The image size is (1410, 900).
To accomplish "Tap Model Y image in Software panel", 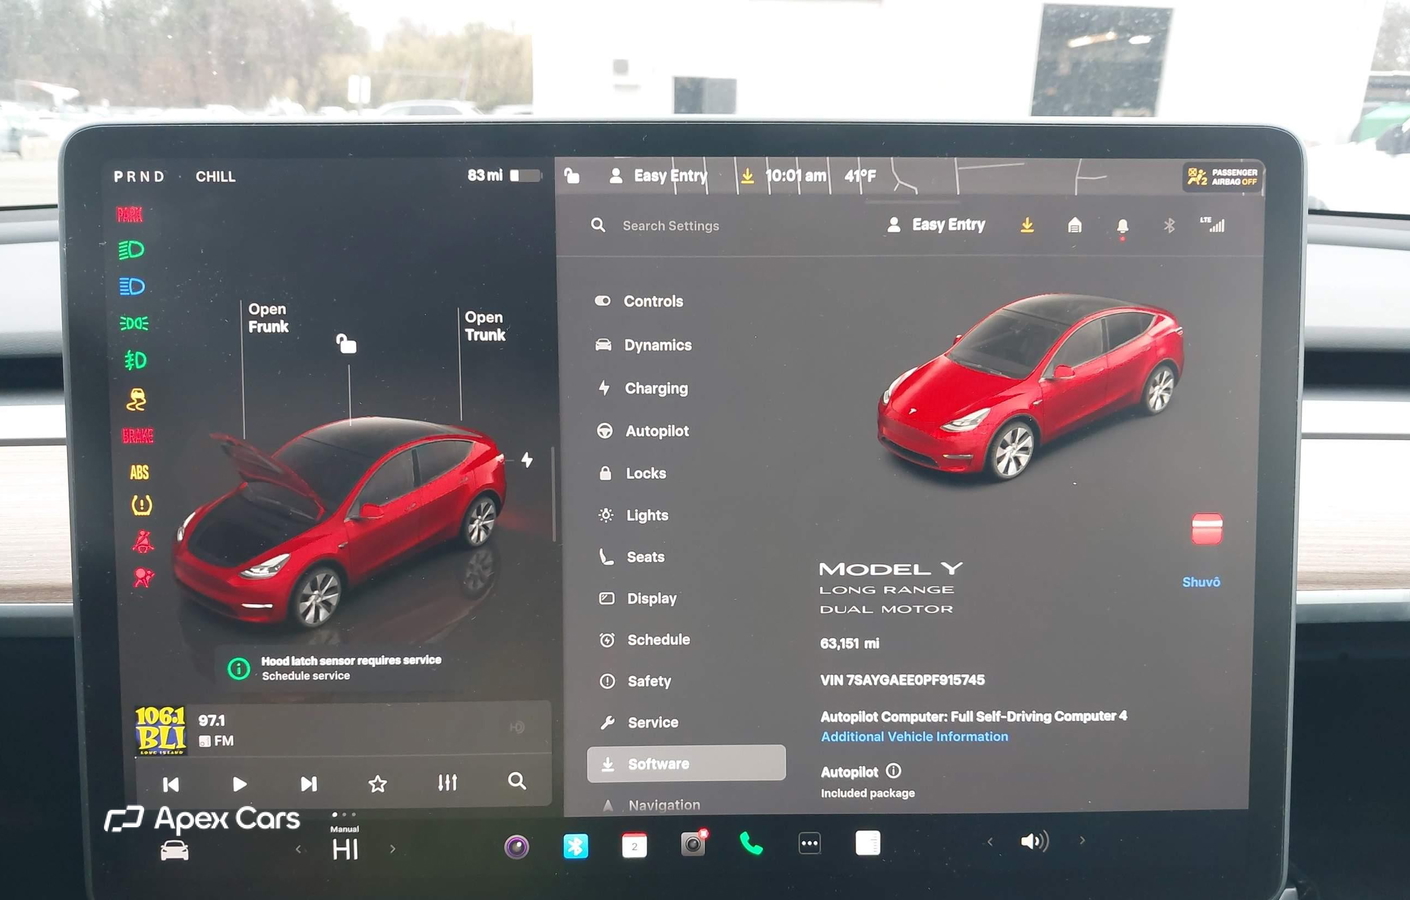I will [1030, 385].
